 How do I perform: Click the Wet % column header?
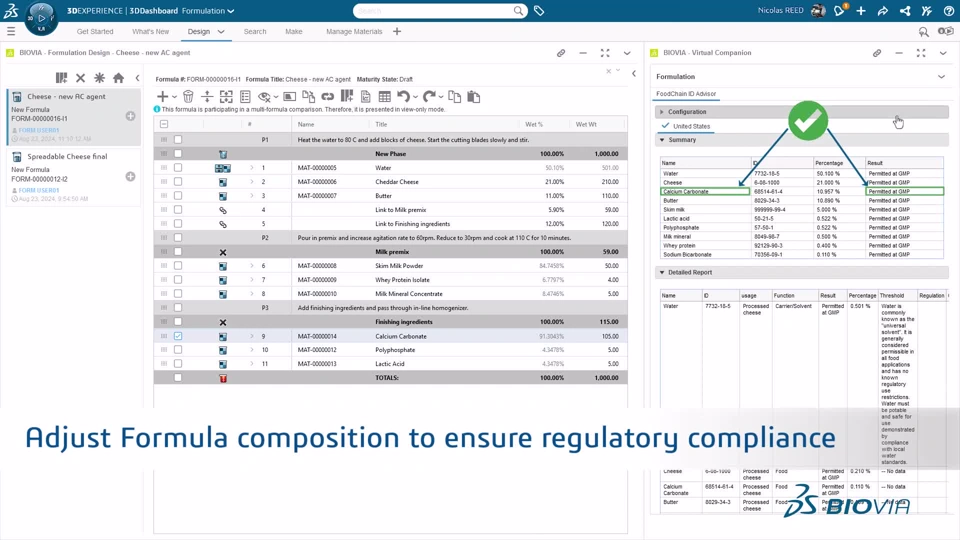[533, 124]
